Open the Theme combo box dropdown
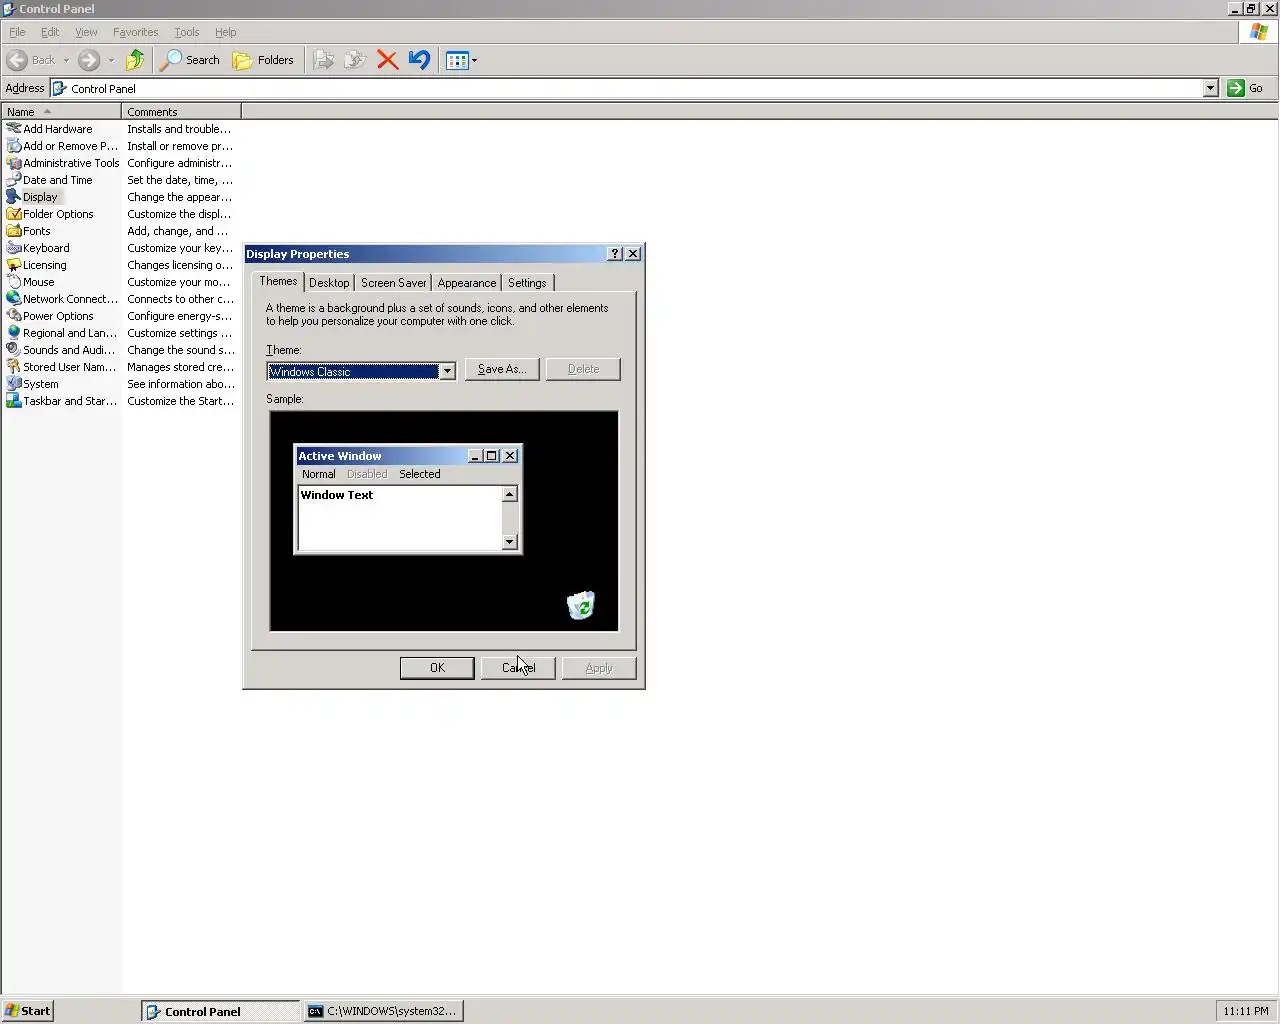The height and width of the screenshot is (1024, 1280). tap(447, 371)
